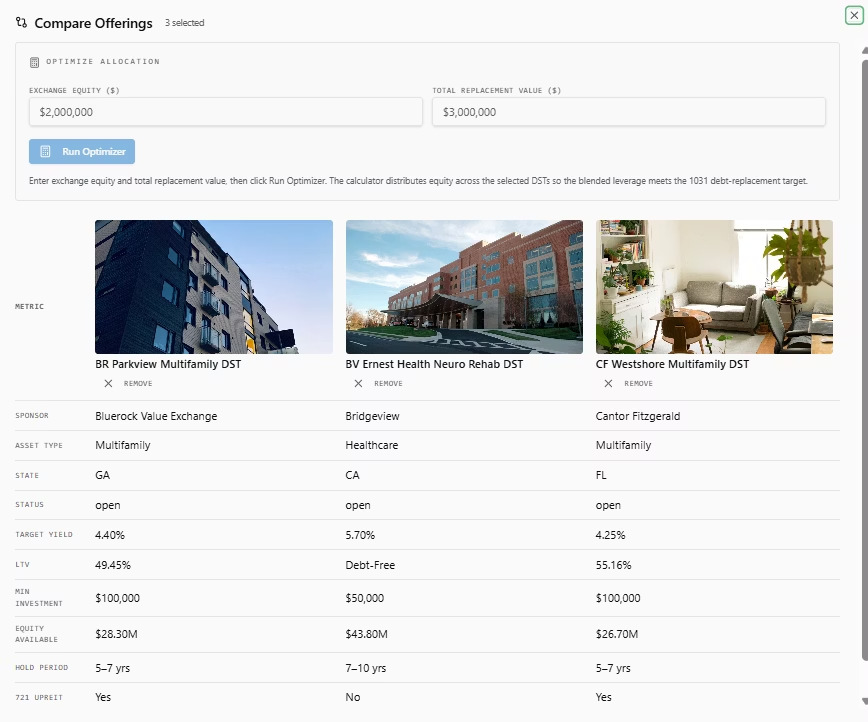Image resolution: width=868 pixels, height=722 pixels.
Task: Click target yield 4.25%
Action: [x=610, y=535]
